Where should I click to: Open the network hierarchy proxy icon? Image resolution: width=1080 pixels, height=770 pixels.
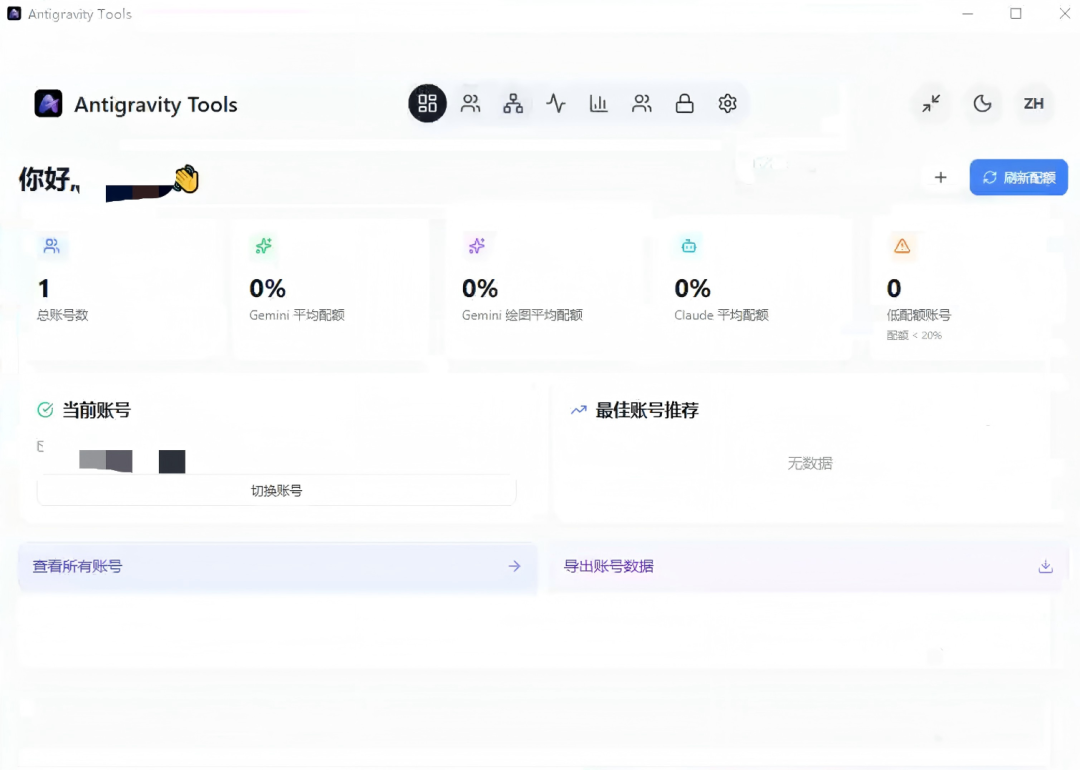coord(513,103)
